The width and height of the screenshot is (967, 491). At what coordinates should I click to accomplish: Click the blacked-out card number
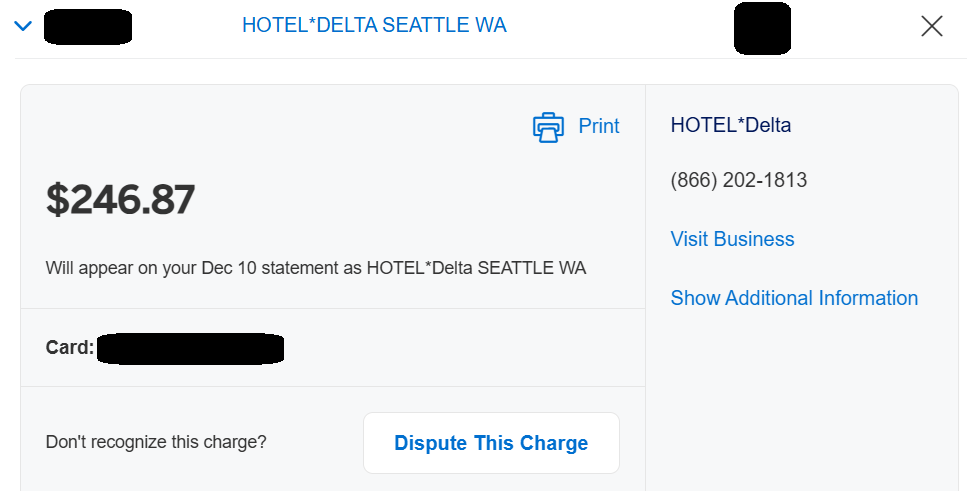(191, 348)
